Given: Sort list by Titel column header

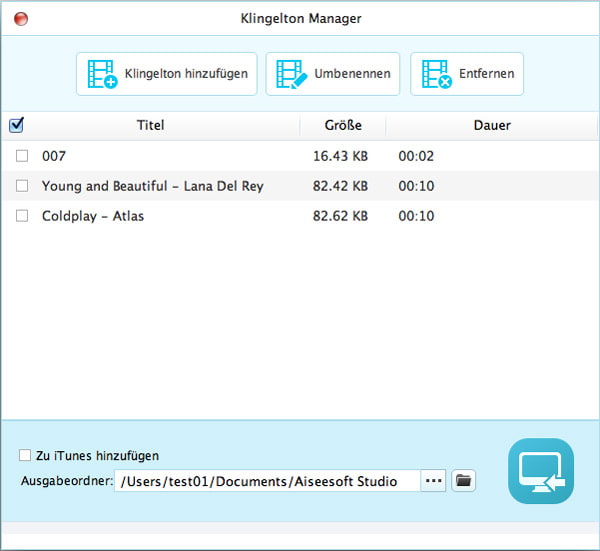Looking at the screenshot, I should click(x=150, y=126).
